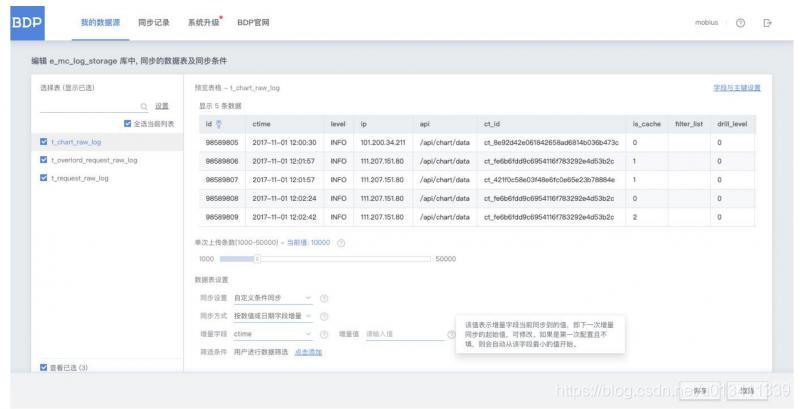The width and height of the screenshot is (800, 409).
Task: Click the 选择表 (显示已选) heading
Action: click(67, 88)
